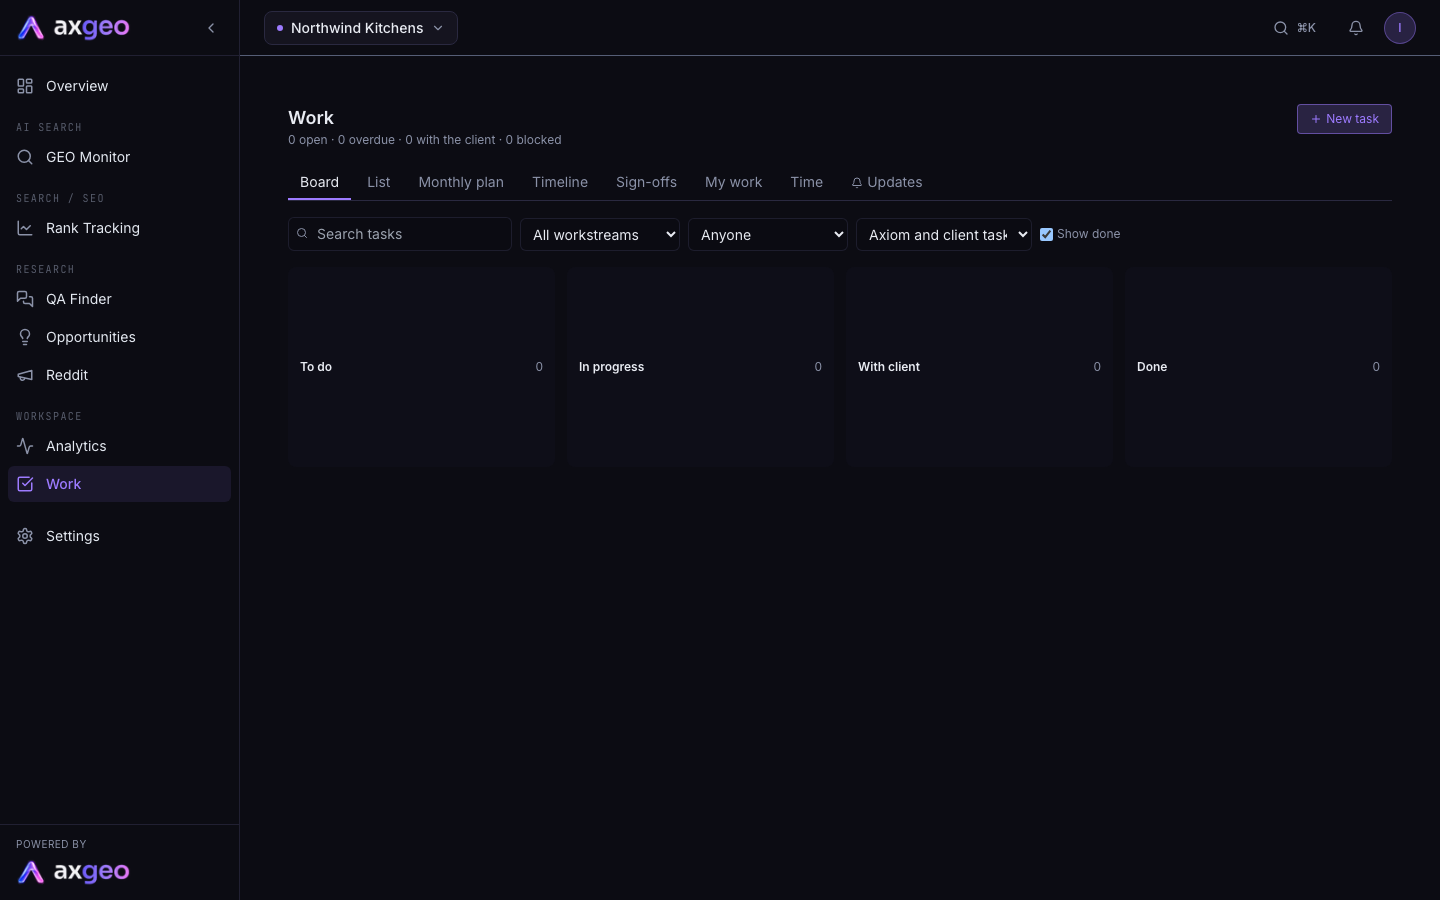Switch to the Monthly plan tab
Image resolution: width=1440 pixels, height=900 pixels.
pyautogui.click(x=461, y=182)
